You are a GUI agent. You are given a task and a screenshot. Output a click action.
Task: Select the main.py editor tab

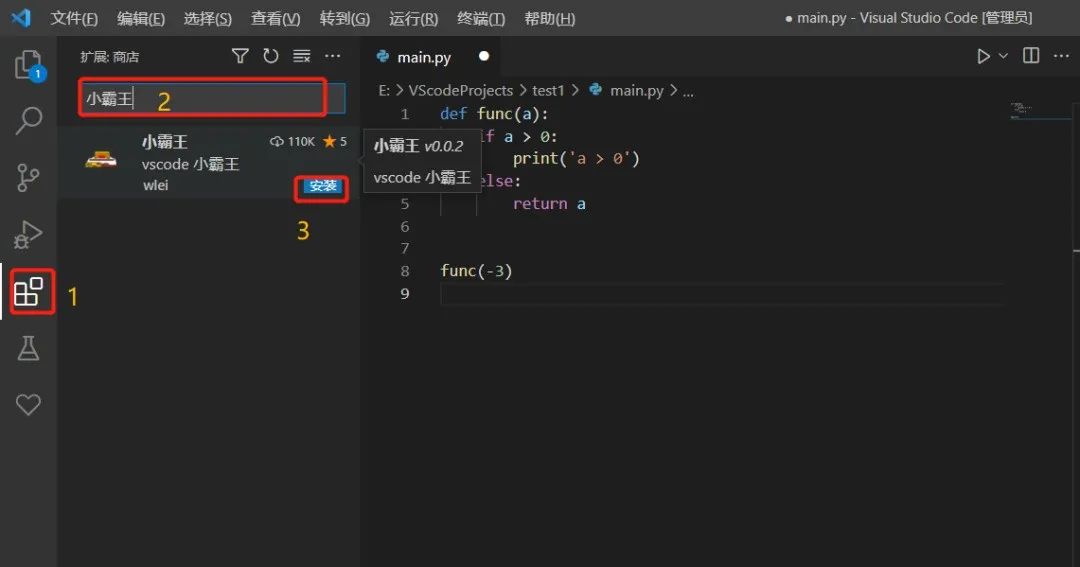click(x=431, y=56)
